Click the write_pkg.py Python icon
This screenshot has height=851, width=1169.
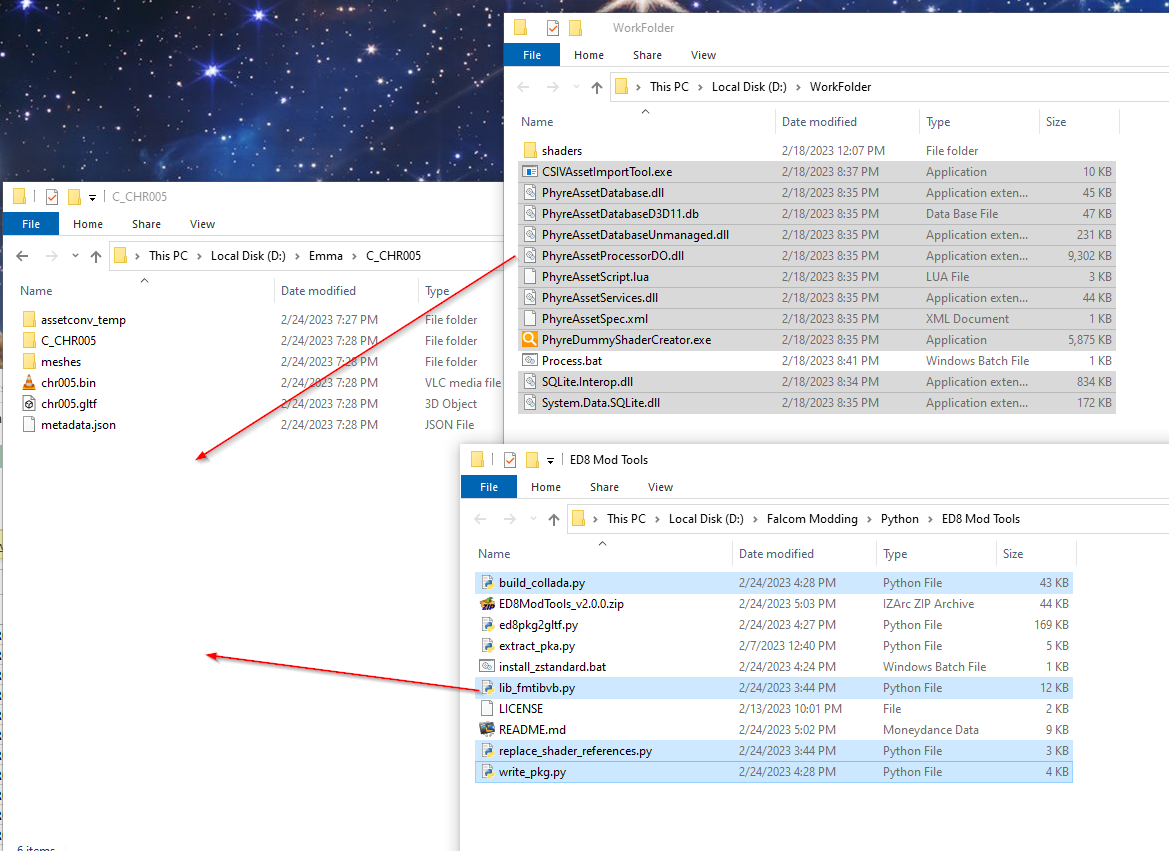click(487, 772)
